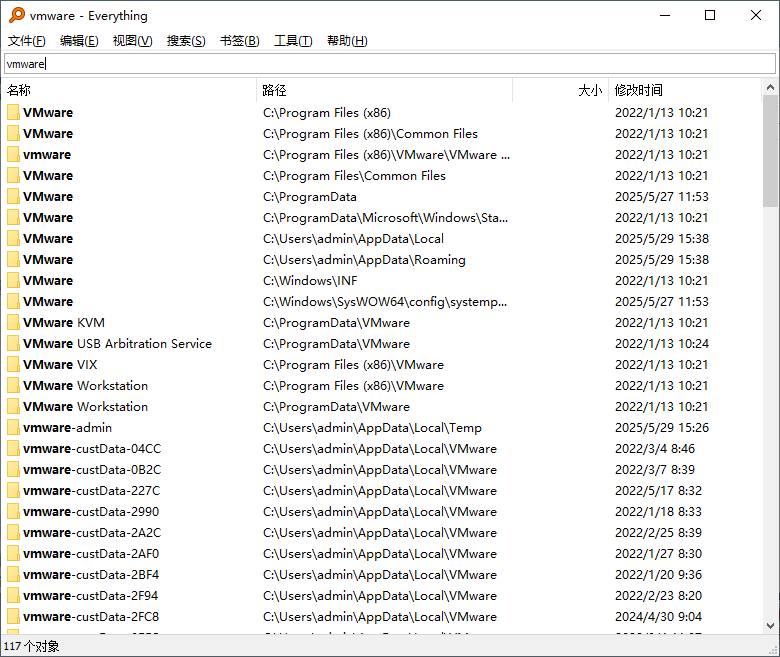This screenshot has width=780, height=657.
Task: Click the scrollbar down arrow
Action: pos(770,626)
